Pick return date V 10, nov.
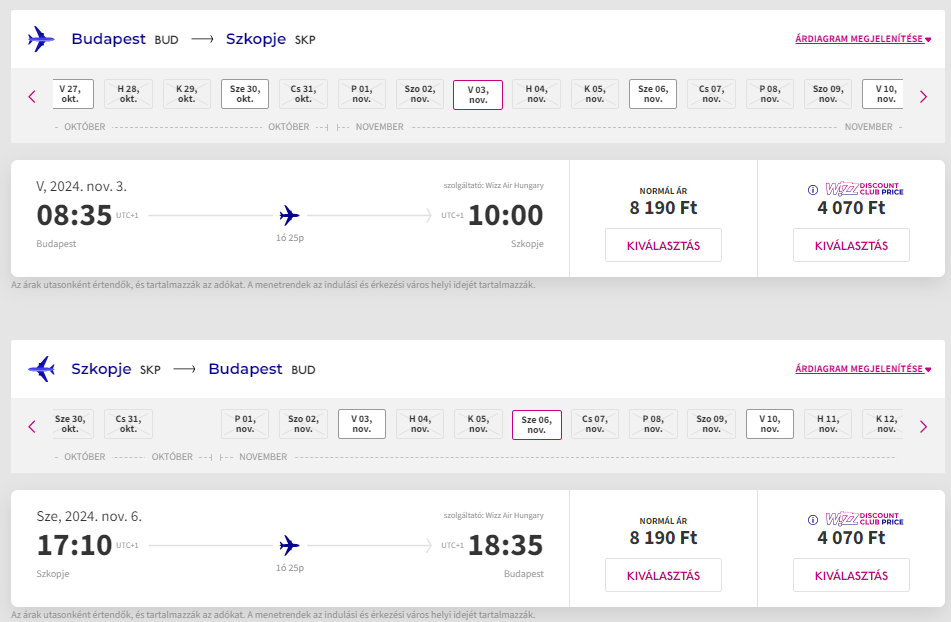Viewport: 951px width, 622px height. (770, 424)
